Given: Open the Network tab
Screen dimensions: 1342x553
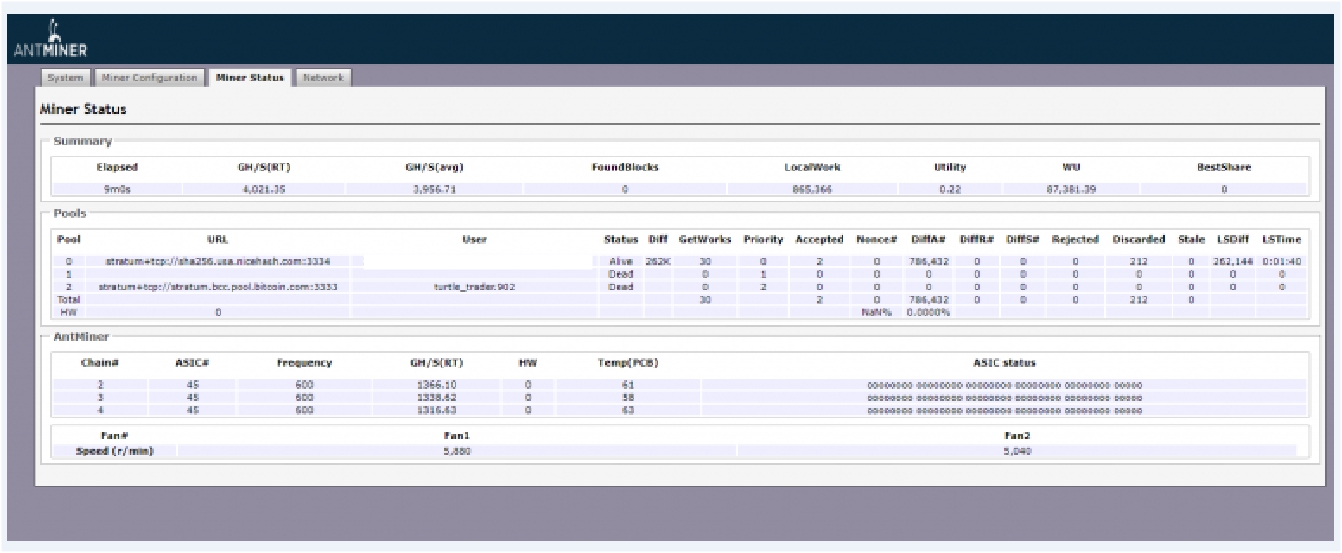Looking at the screenshot, I should coord(323,78).
